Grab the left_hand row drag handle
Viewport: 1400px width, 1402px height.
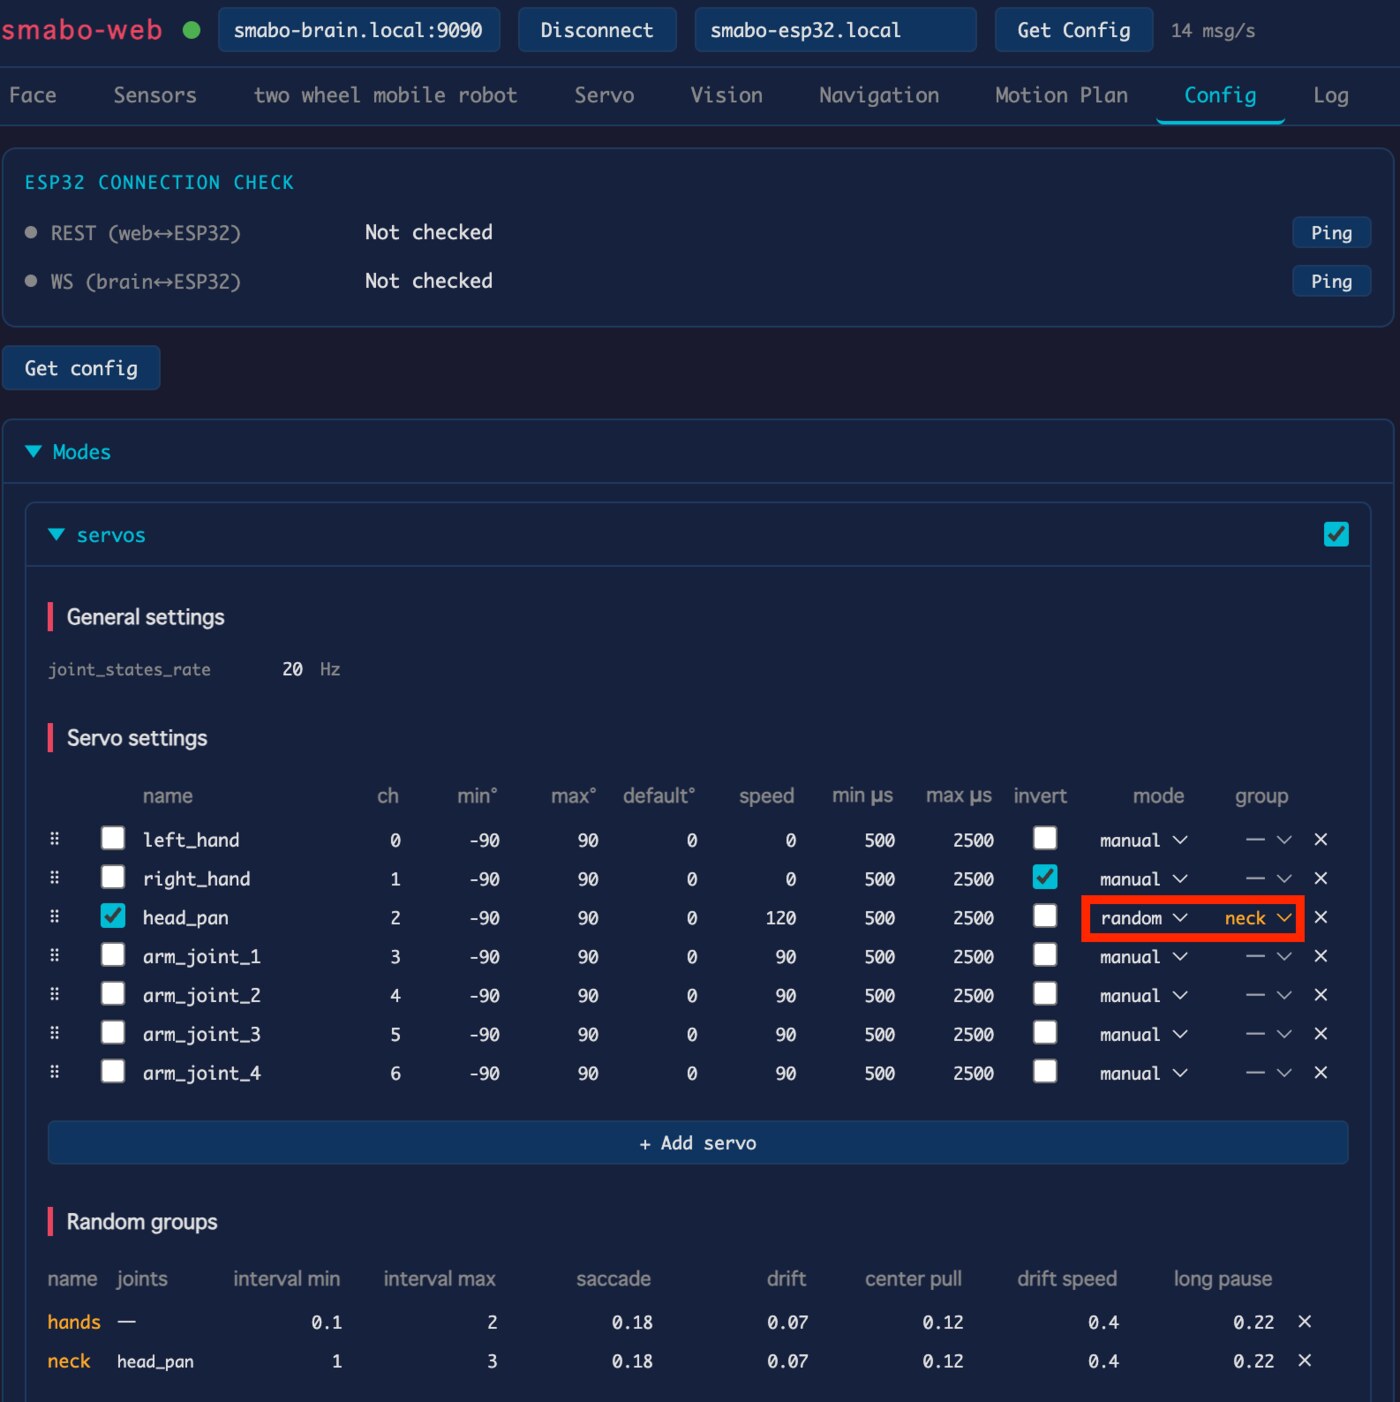(55, 839)
